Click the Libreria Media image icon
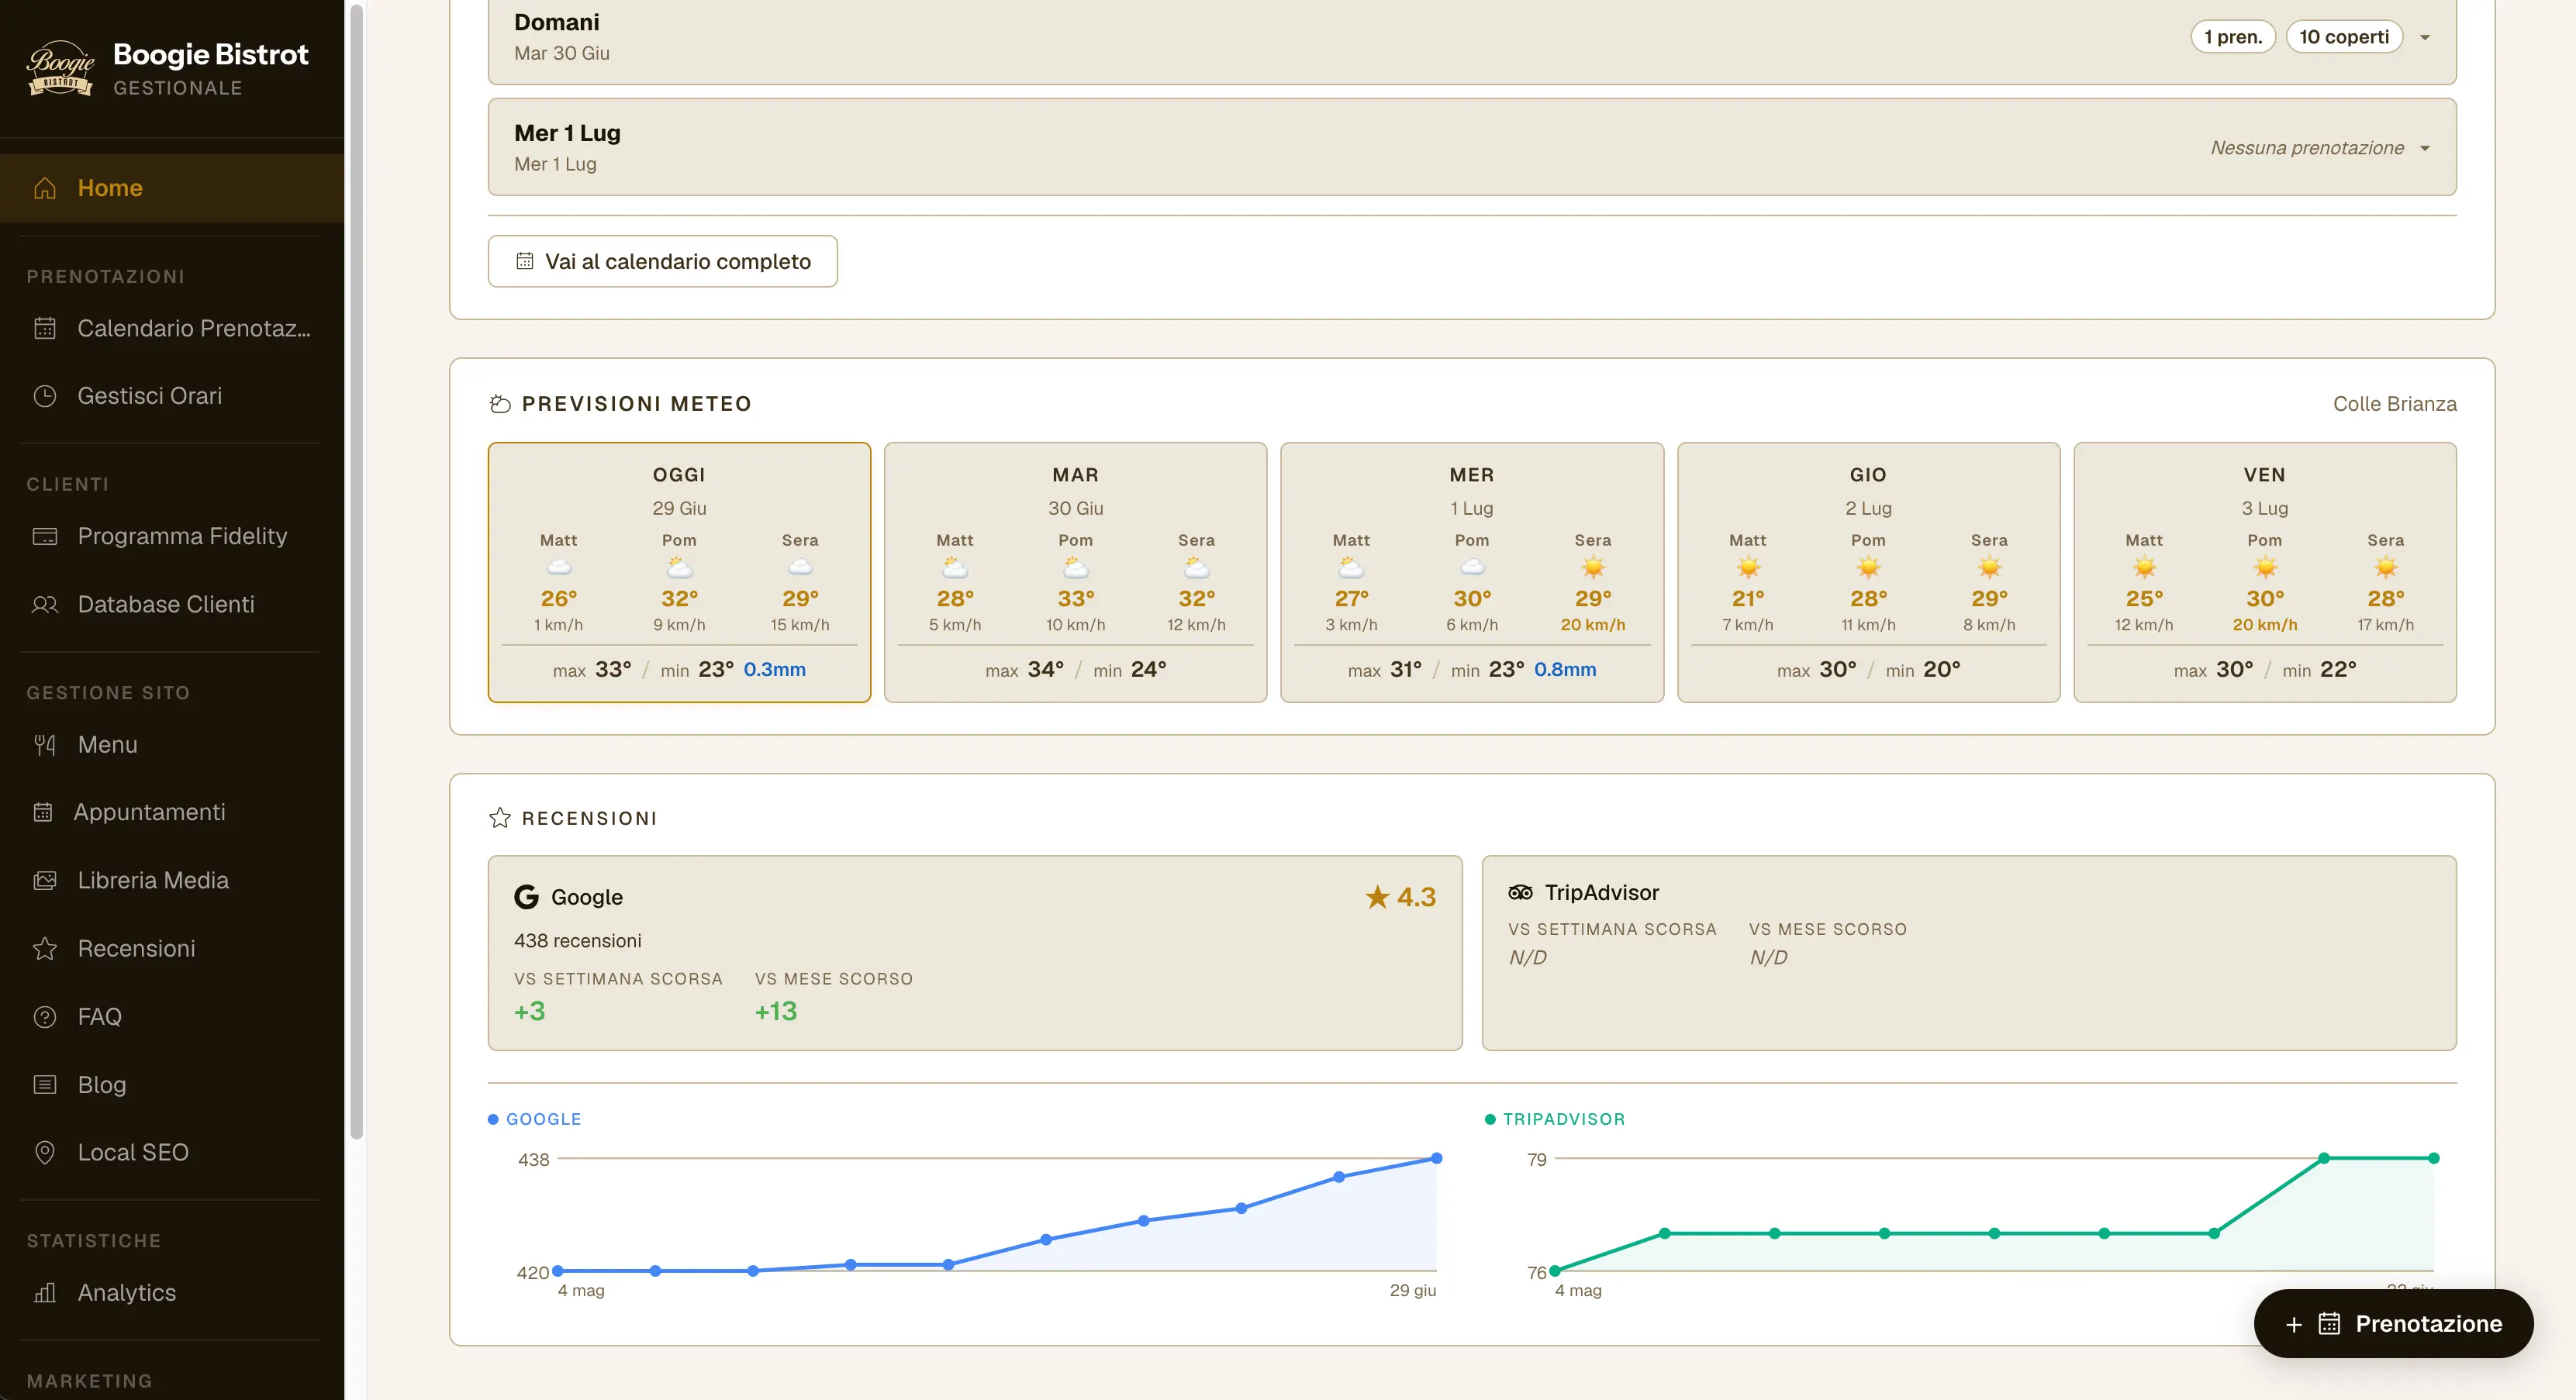Viewport: 2576px width, 1400px height. coord(45,880)
